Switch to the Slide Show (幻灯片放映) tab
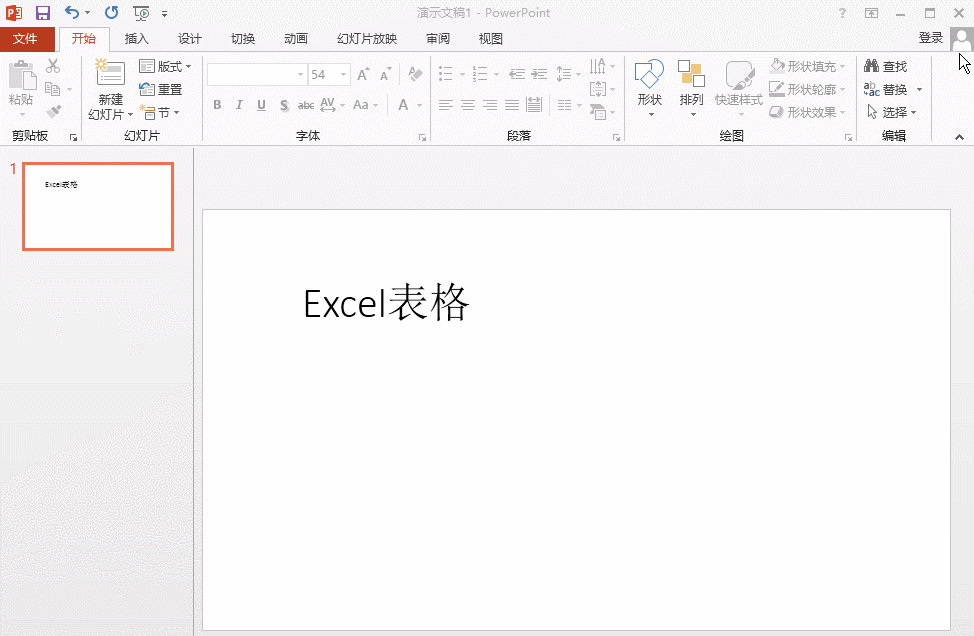Image resolution: width=974 pixels, height=636 pixels. (366, 39)
